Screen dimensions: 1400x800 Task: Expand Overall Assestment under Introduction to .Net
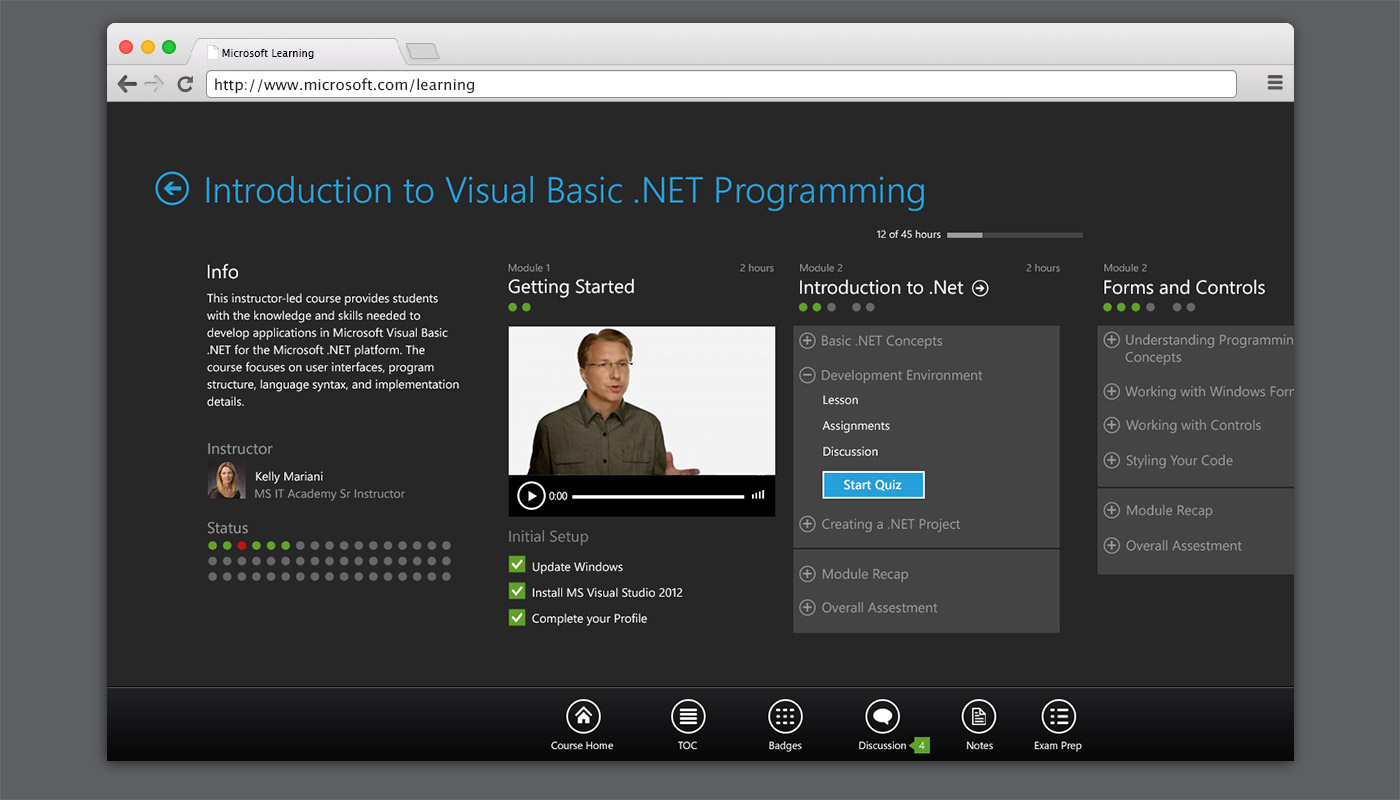(x=807, y=607)
